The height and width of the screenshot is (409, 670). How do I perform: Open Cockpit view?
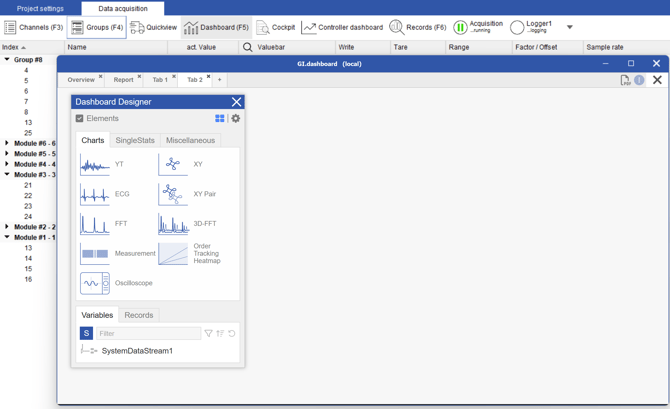276,27
